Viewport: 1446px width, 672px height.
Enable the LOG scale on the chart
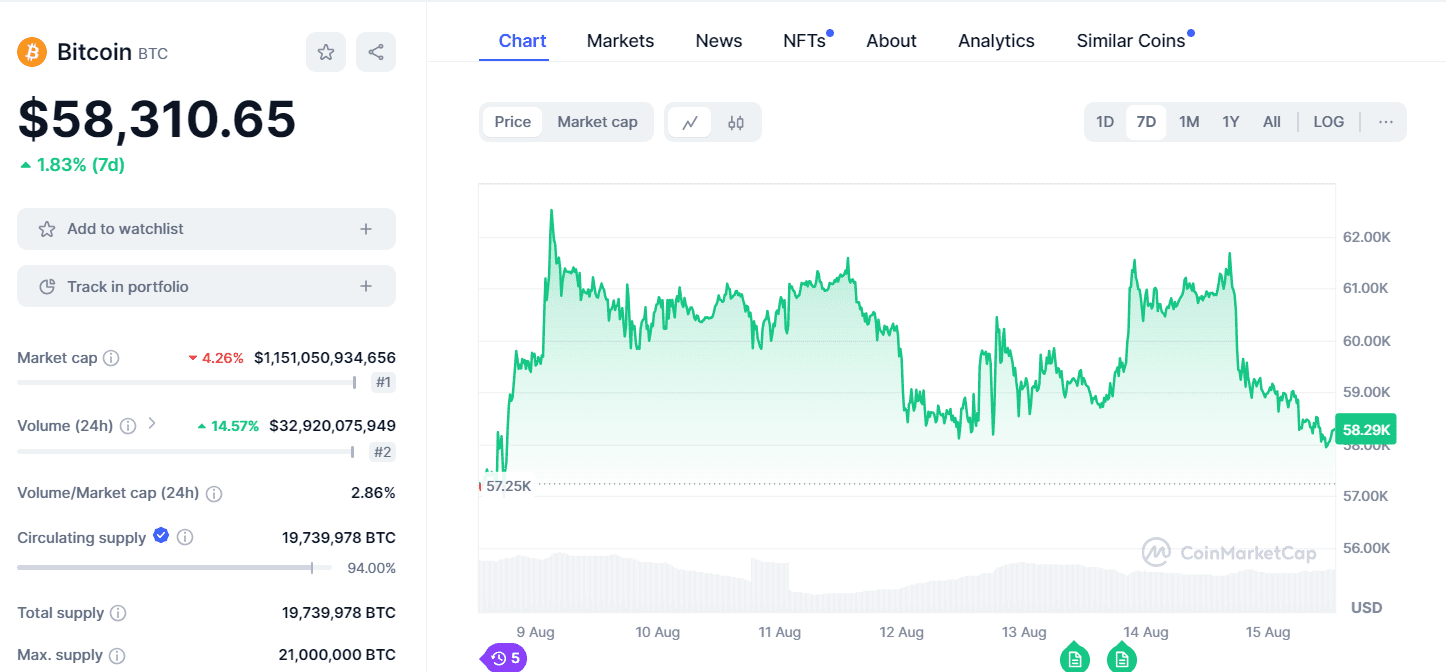1328,121
